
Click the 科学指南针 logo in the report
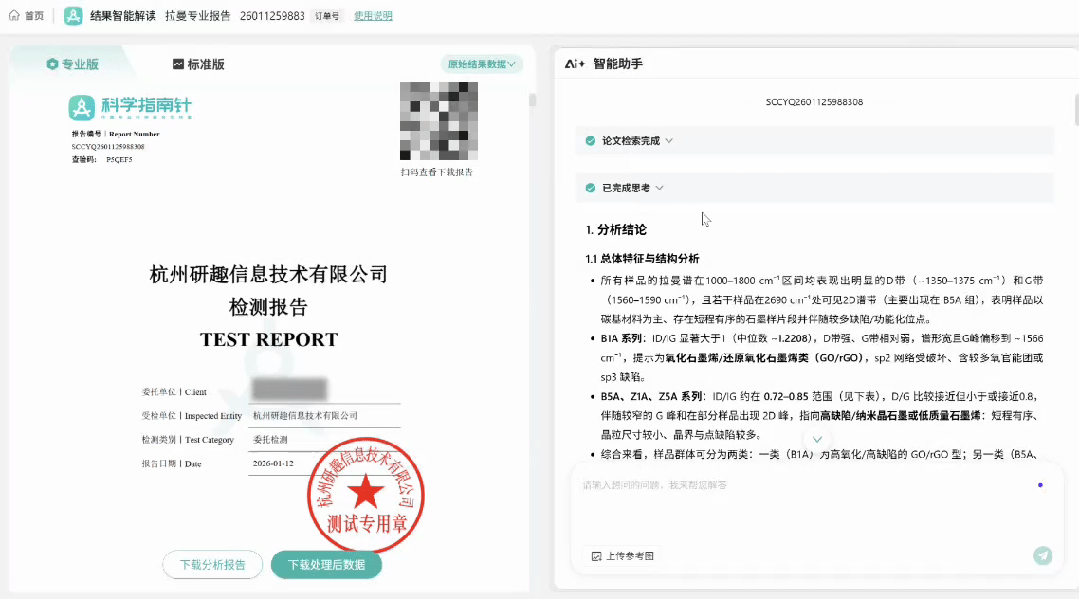point(127,107)
